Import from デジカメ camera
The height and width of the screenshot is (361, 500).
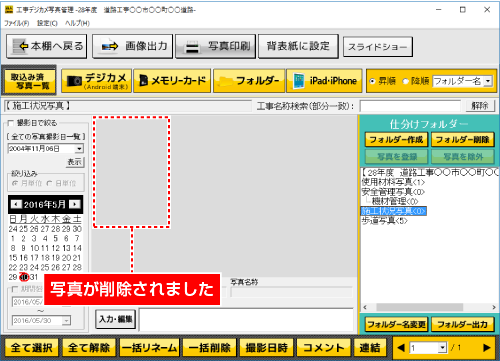[97, 81]
